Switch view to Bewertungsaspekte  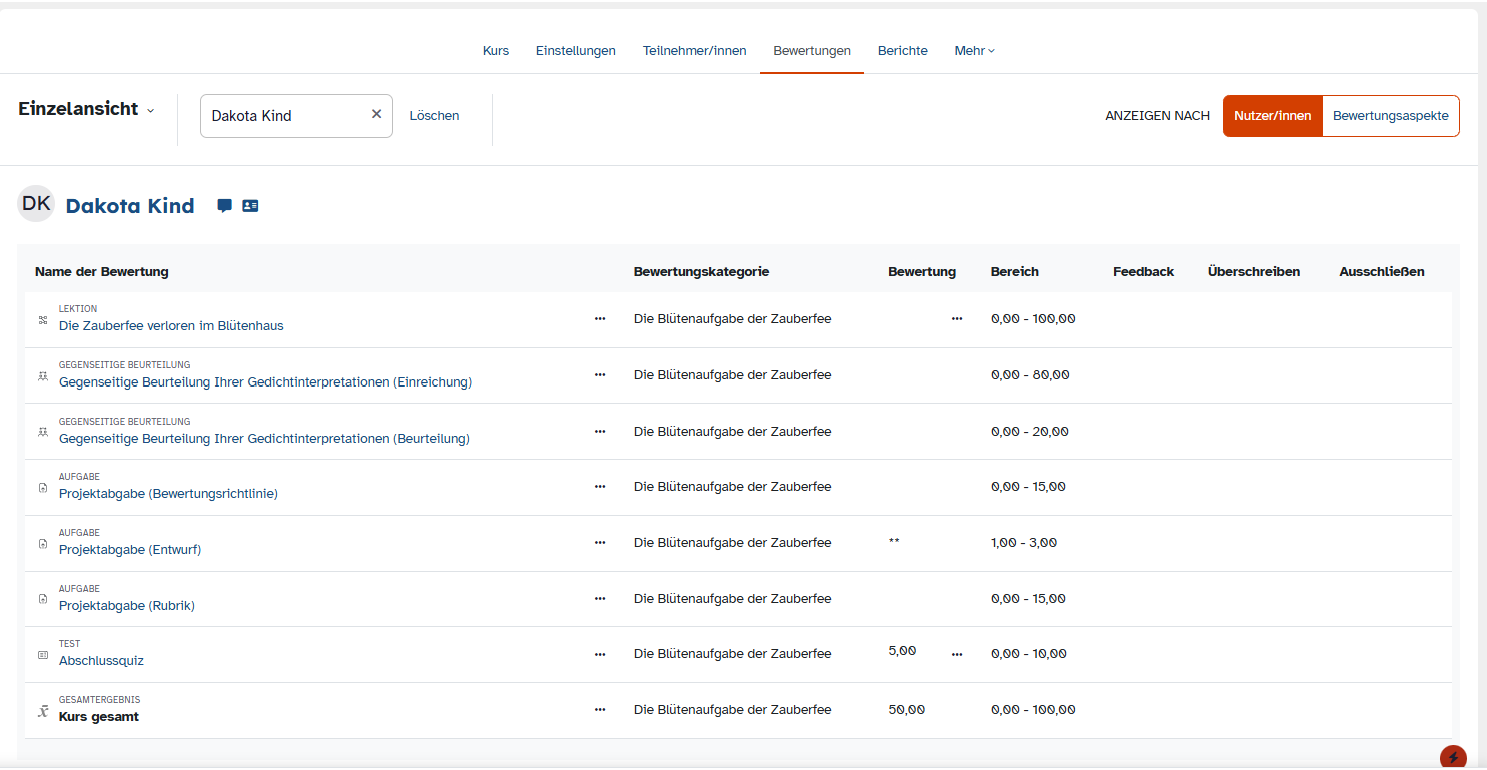[x=1391, y=116]
